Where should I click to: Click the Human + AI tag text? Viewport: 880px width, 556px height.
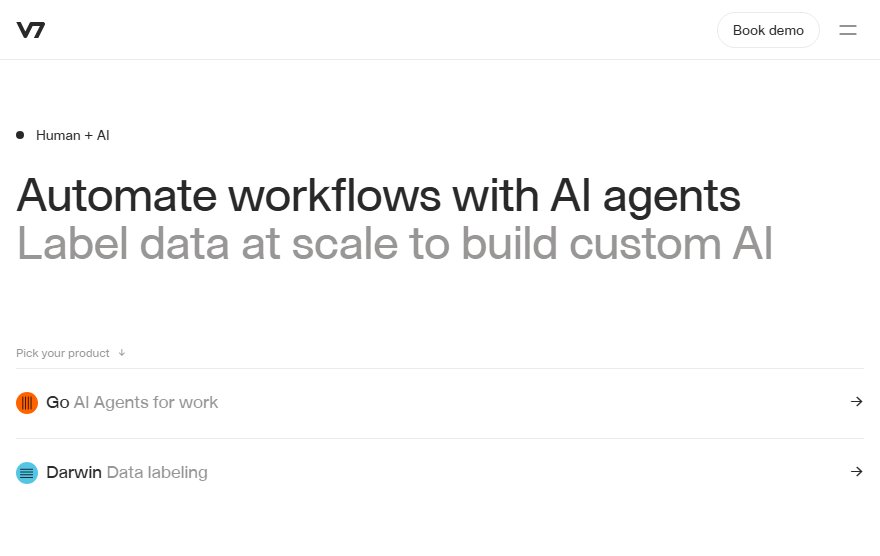click(72, 135)
